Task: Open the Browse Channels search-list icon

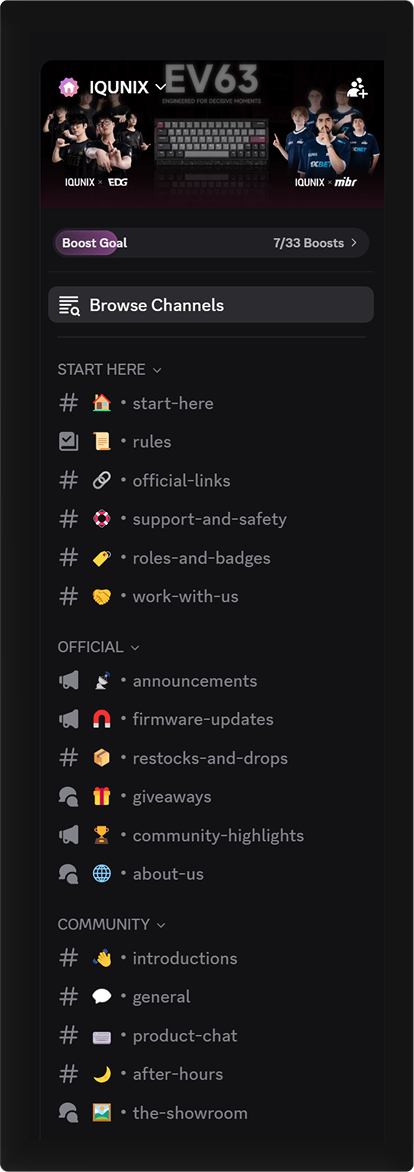Action: (x=69, y=305)
